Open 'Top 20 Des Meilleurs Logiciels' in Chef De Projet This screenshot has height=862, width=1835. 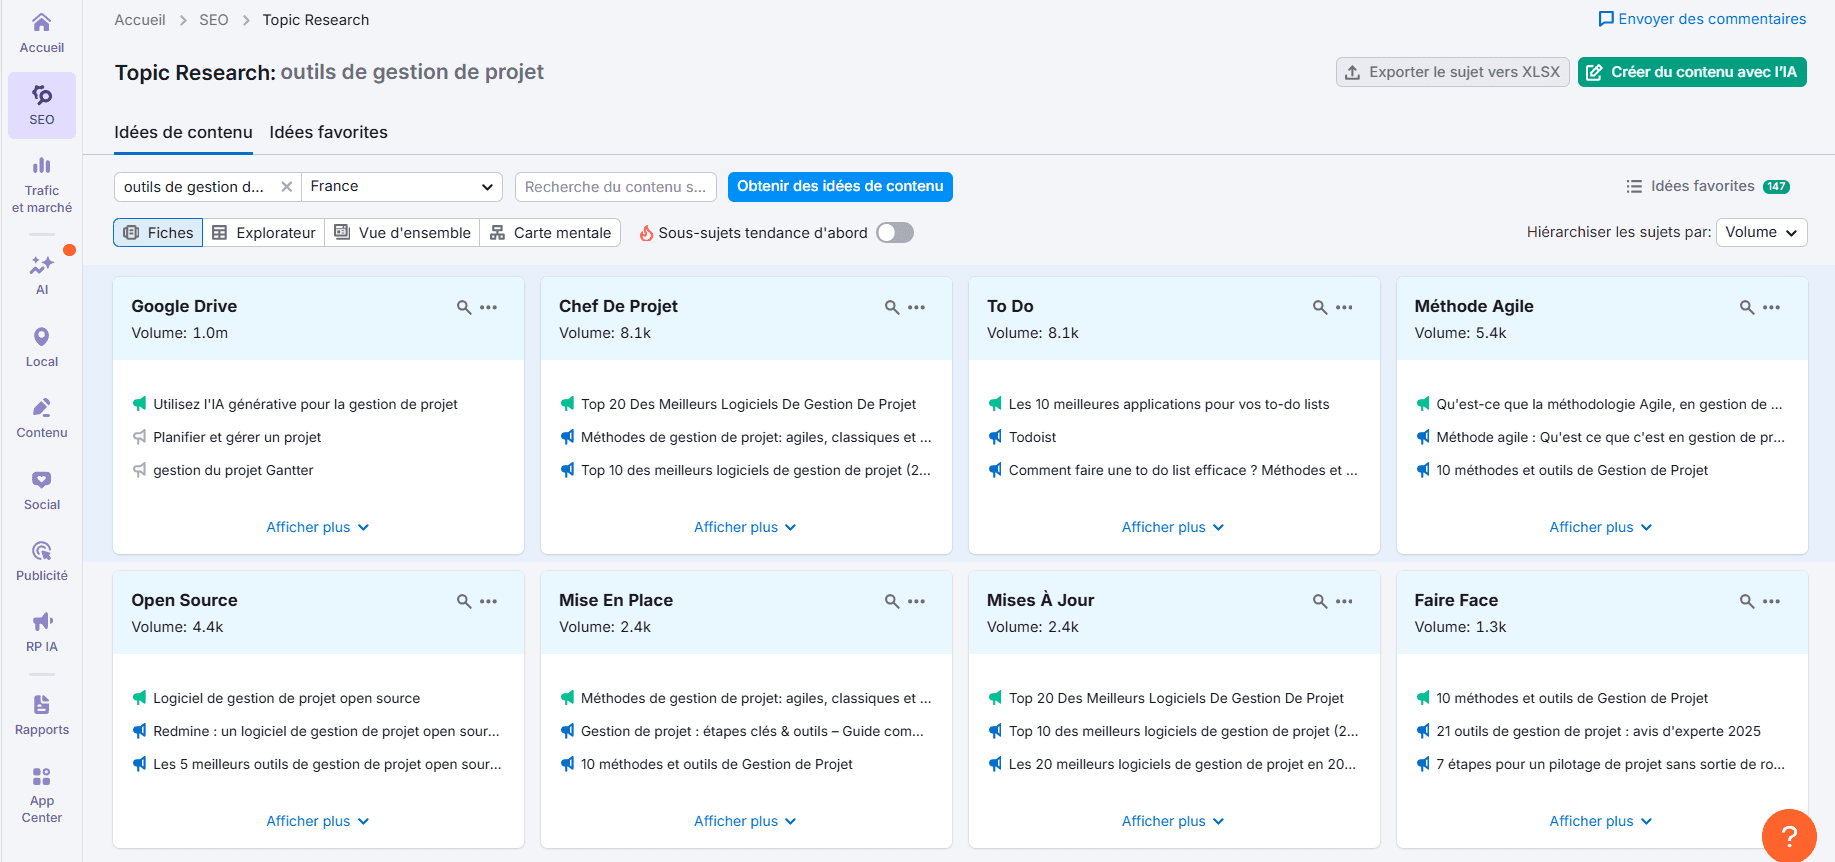click(748, 404)
